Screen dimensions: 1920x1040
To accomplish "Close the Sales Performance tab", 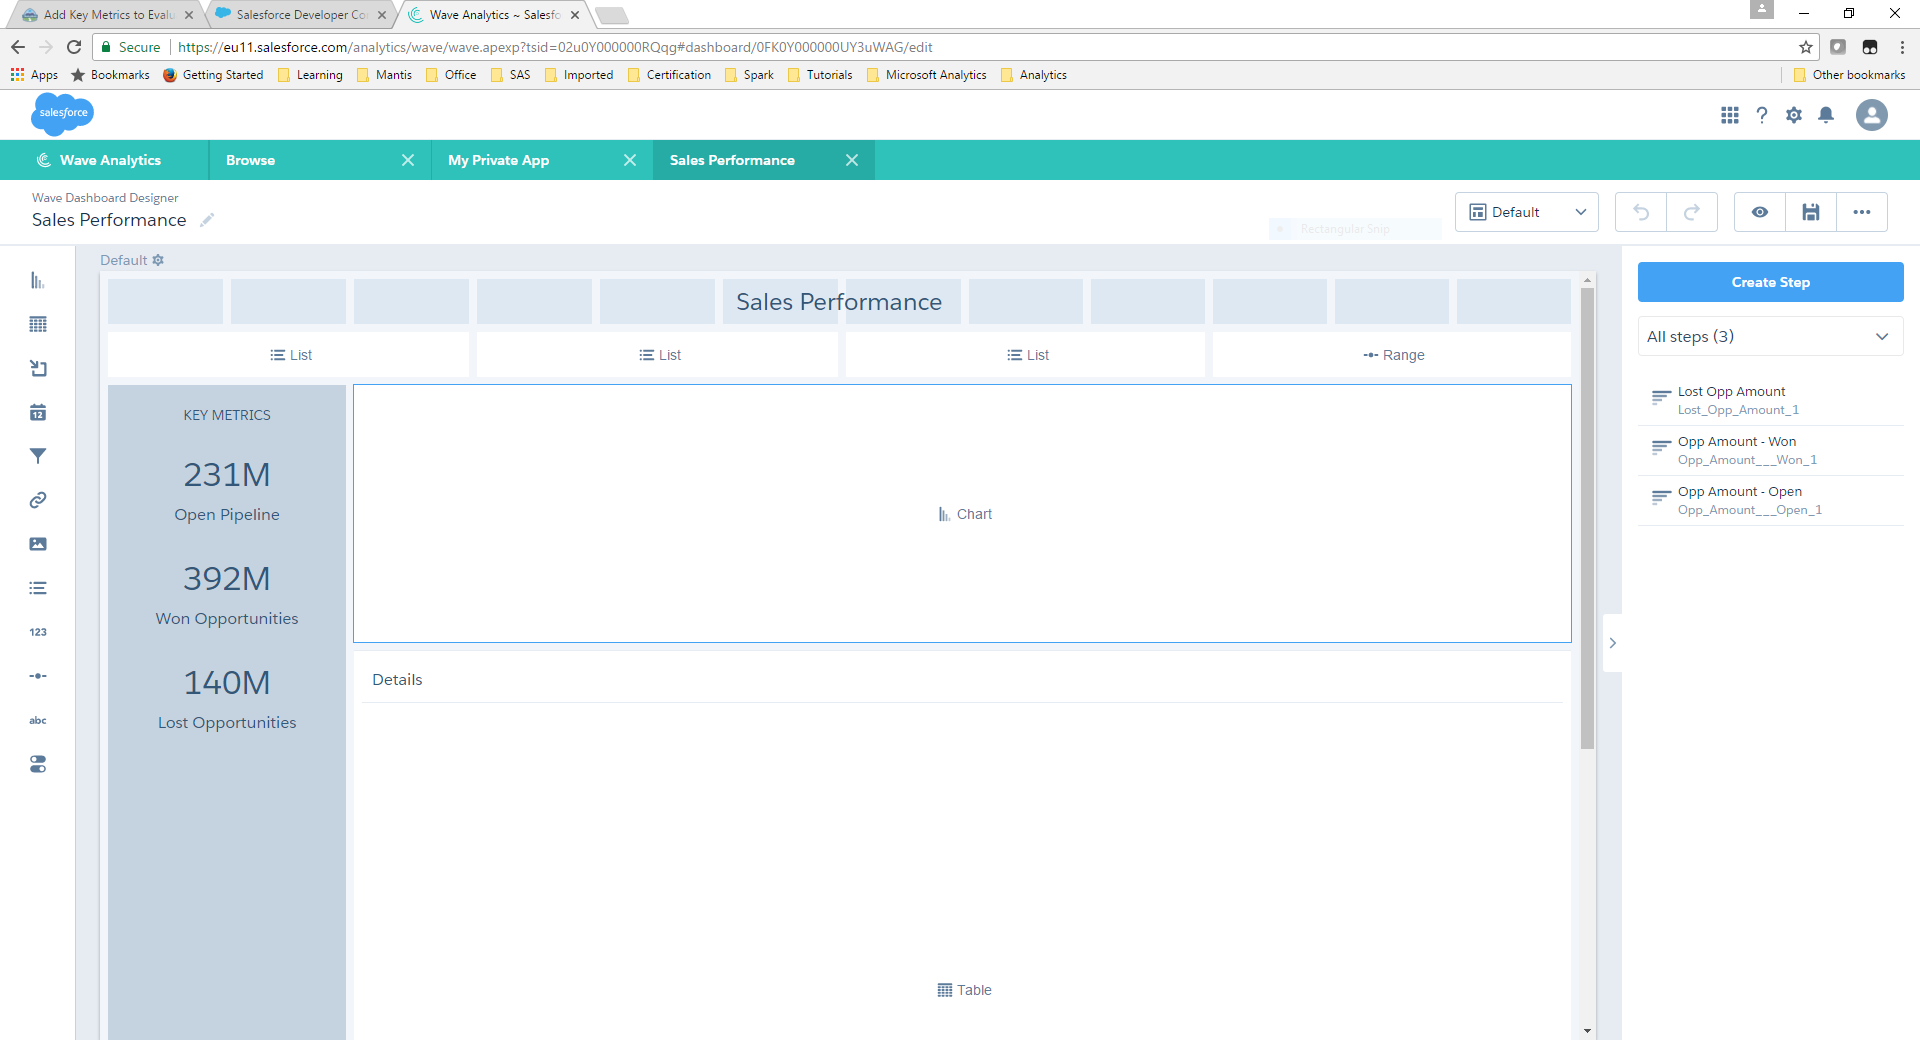I will [x=852, y=160].
